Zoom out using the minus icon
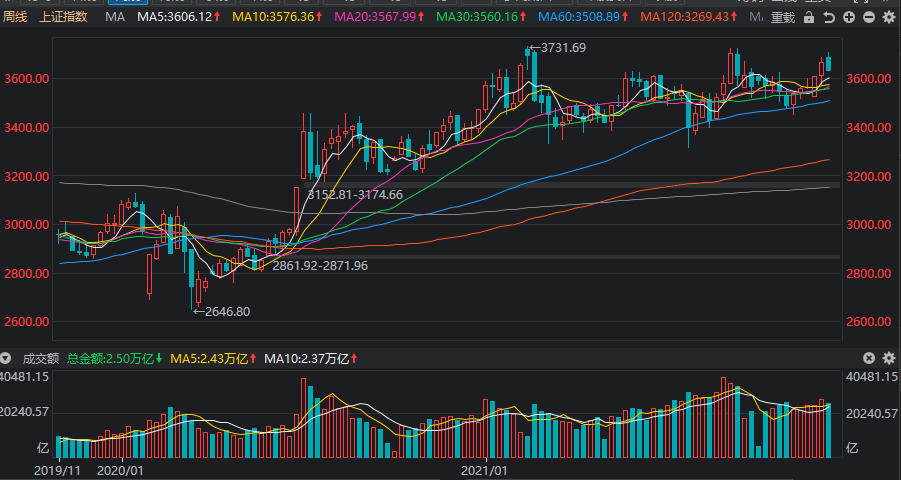This screenshot has width=901, height=480. [x=867, y=18]
